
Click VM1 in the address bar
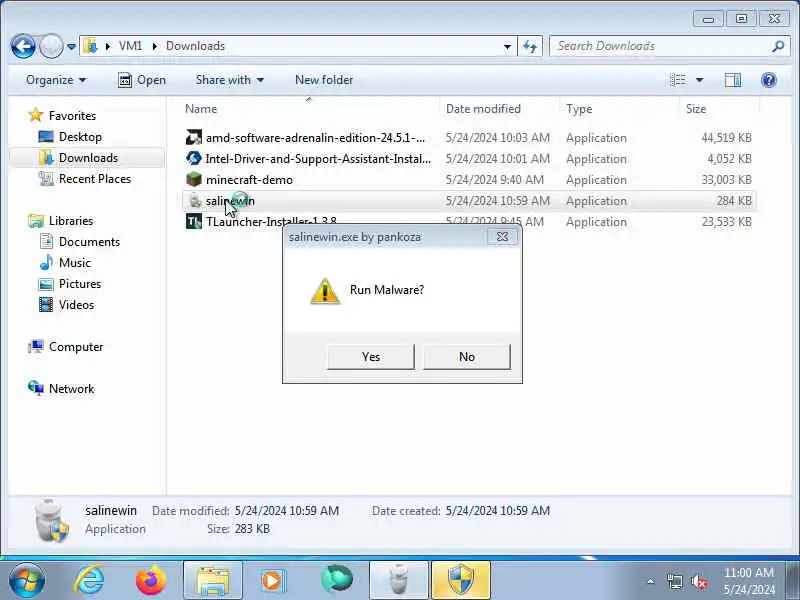tap(131, 46)
